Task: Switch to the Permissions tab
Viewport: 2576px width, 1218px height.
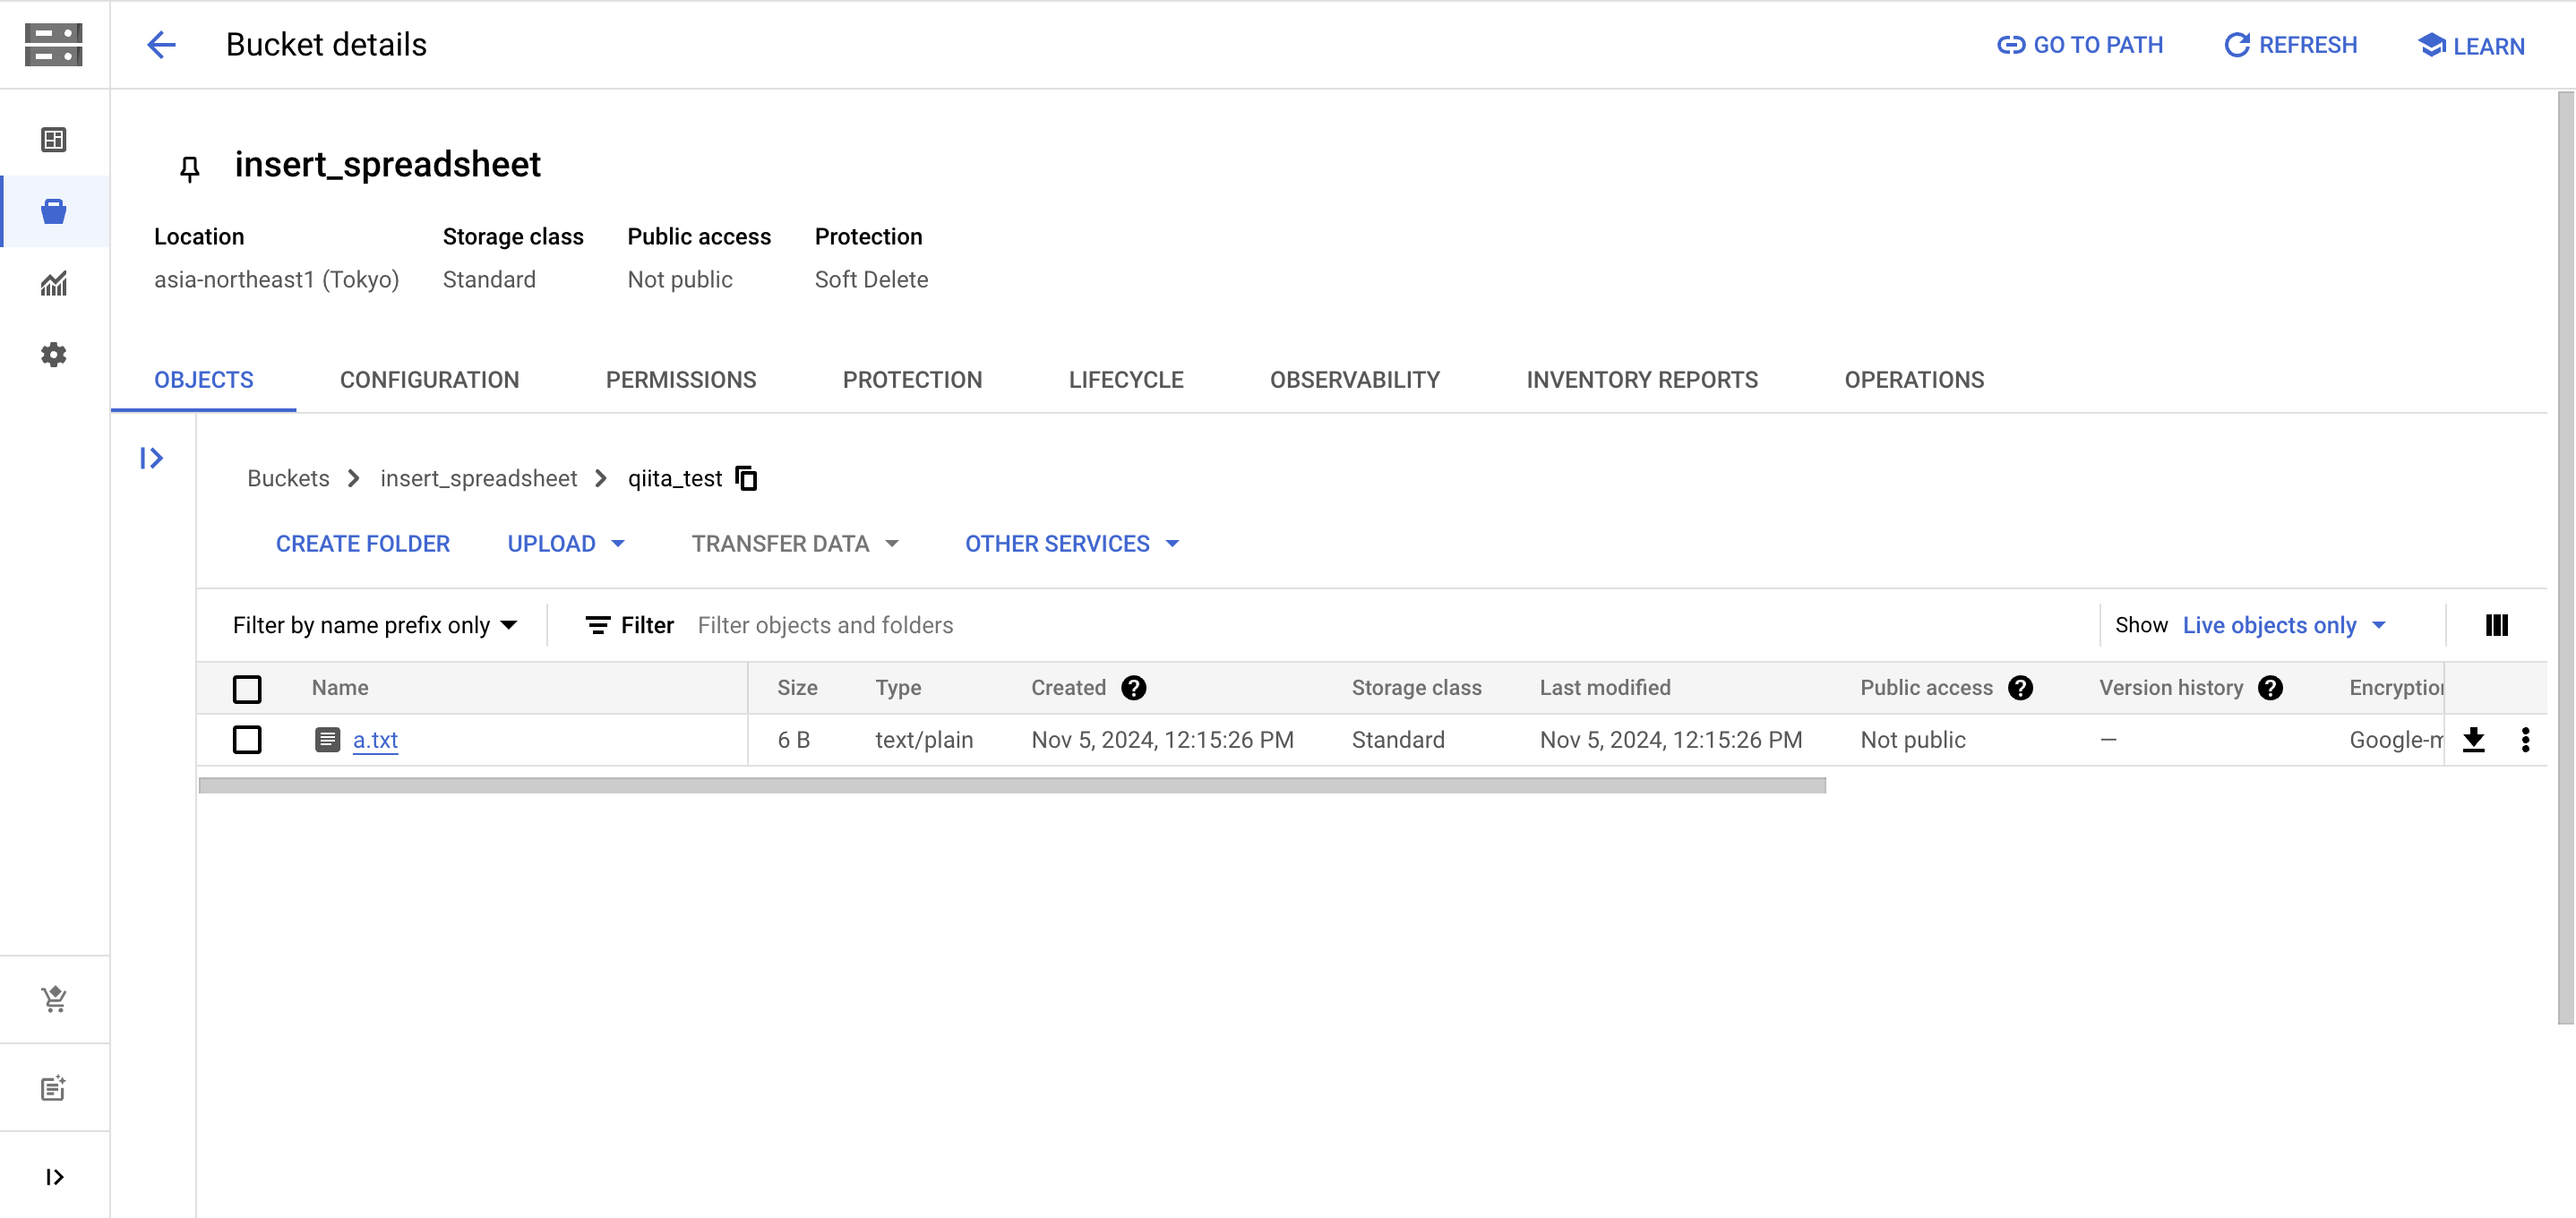Action: tap(680, 380)
